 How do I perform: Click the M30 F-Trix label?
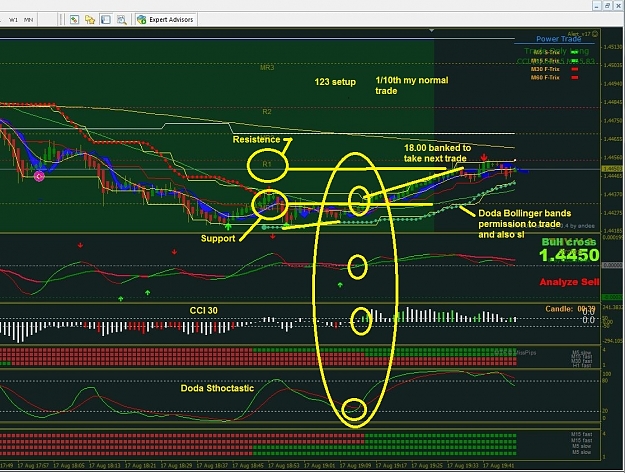coord(545,69)
